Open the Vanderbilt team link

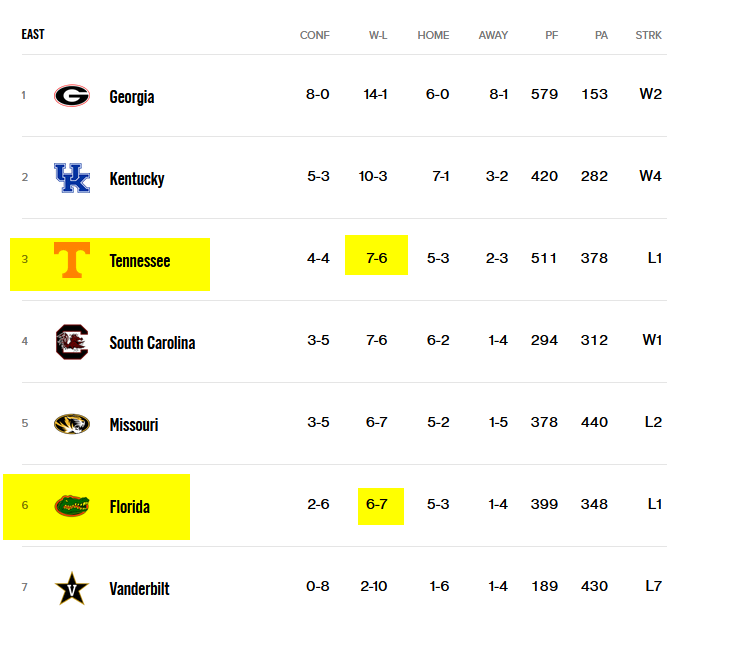pos(140,589)
